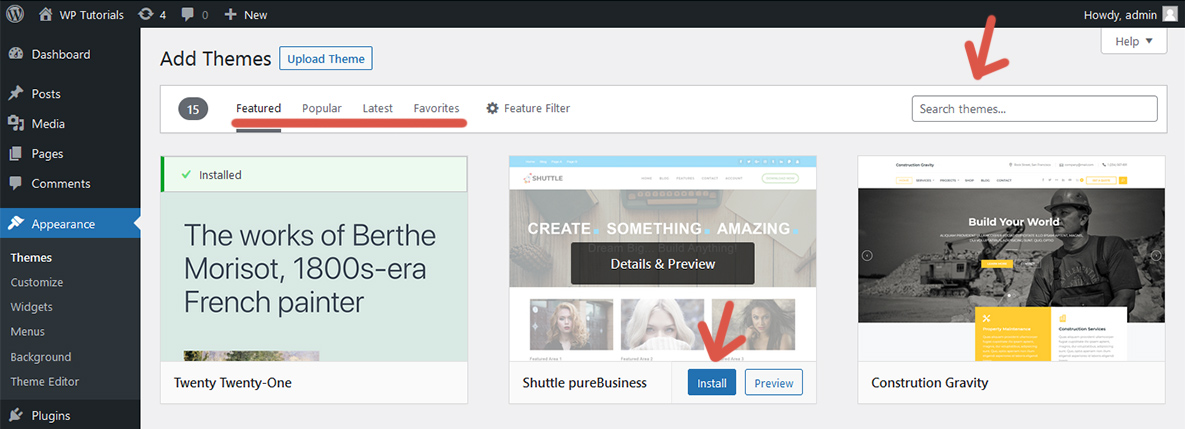Open the Constrution Gravity theme thumbnail
The height and width of the screenshot is (429, 1185).
pos(1011,258)
